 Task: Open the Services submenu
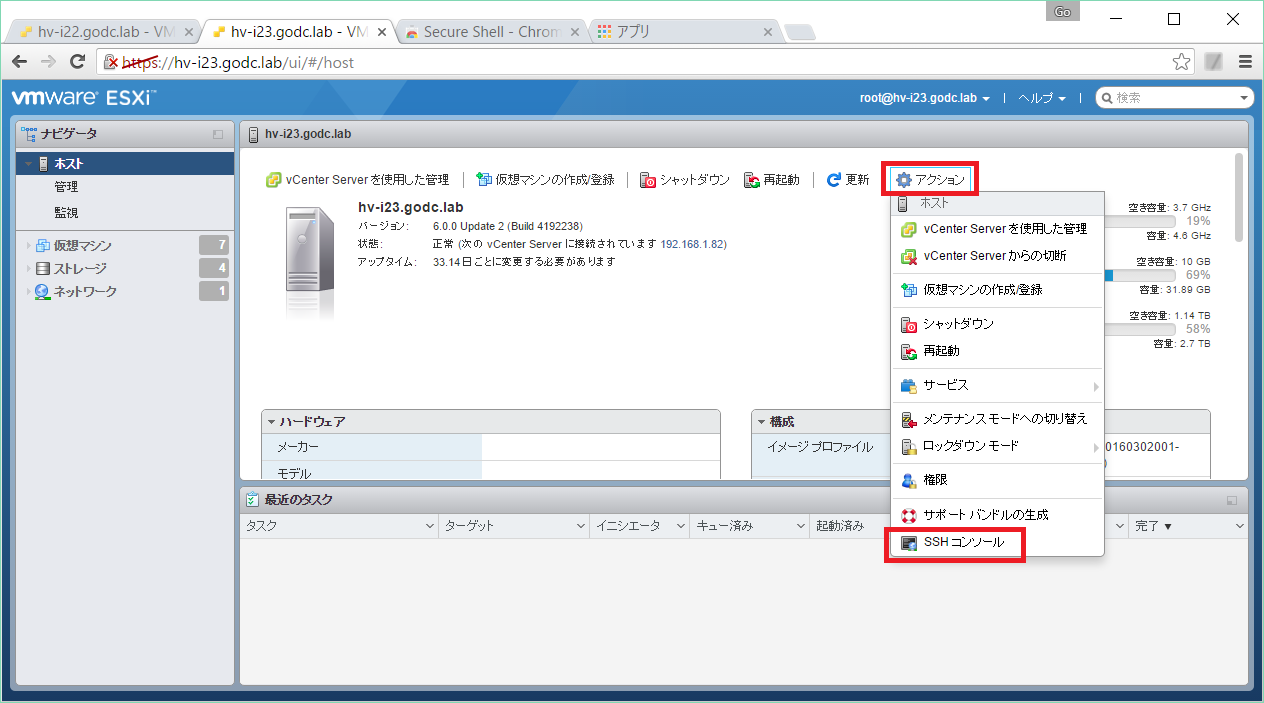point(997,386)
